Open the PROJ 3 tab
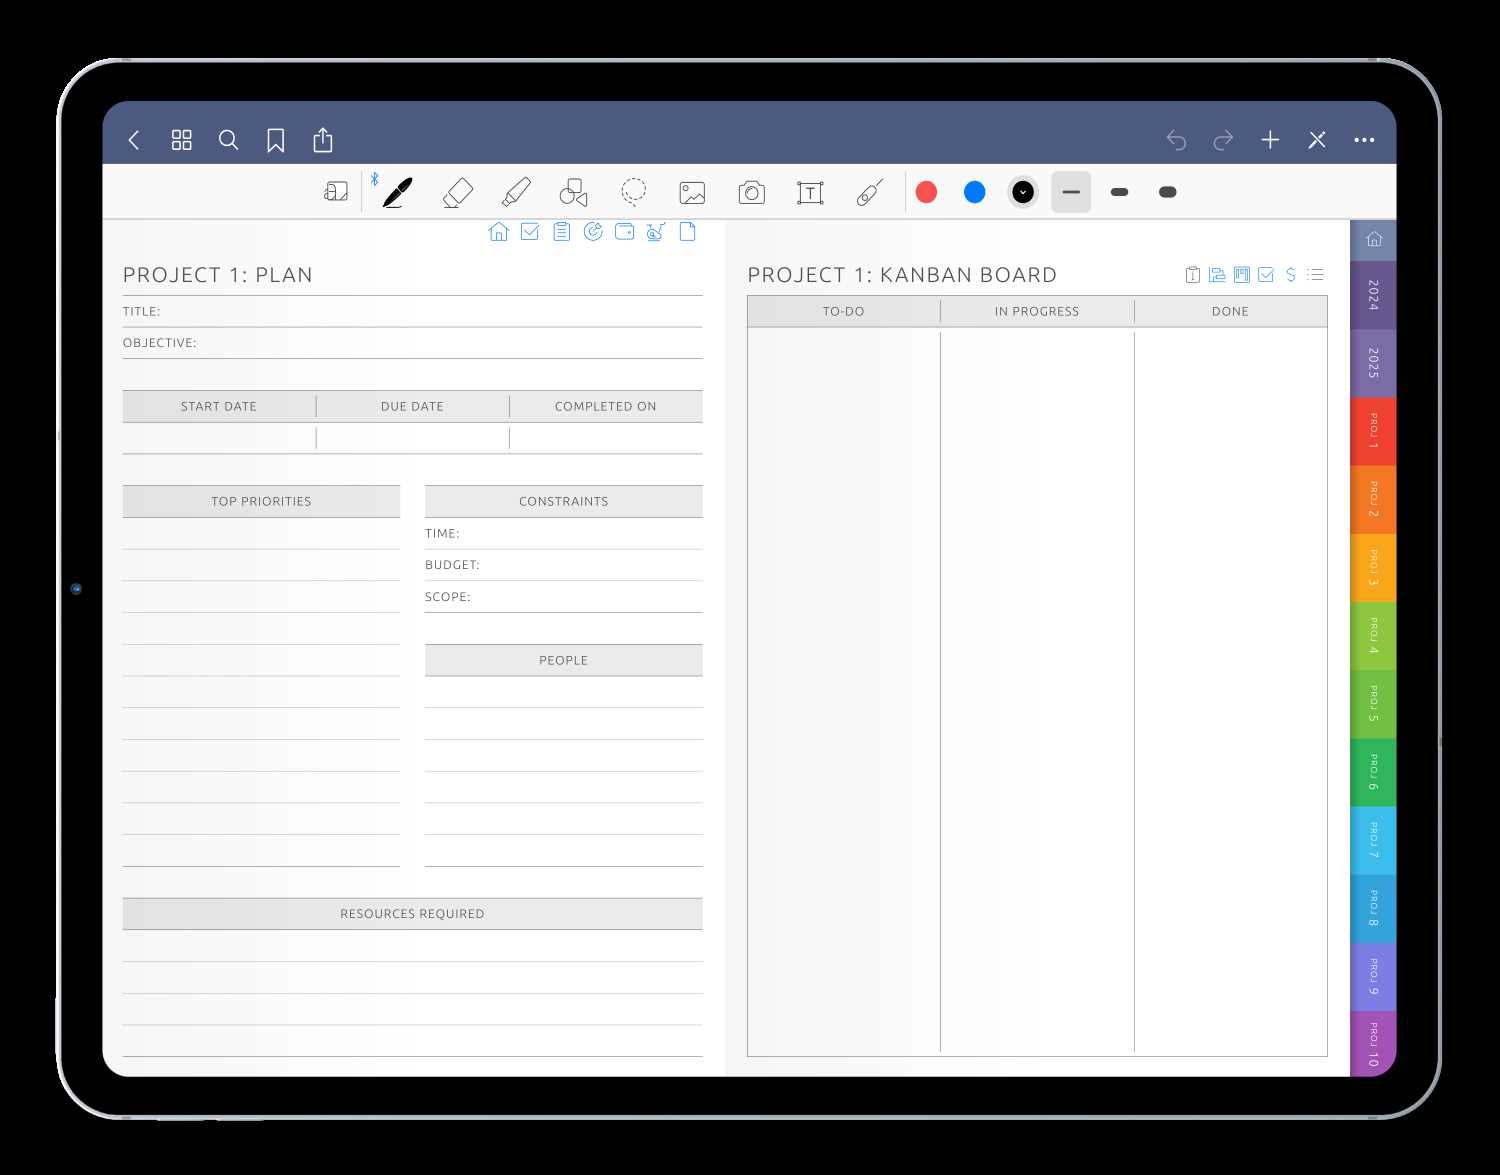The image size is (1500, 1175). (x=1373, y=567)
